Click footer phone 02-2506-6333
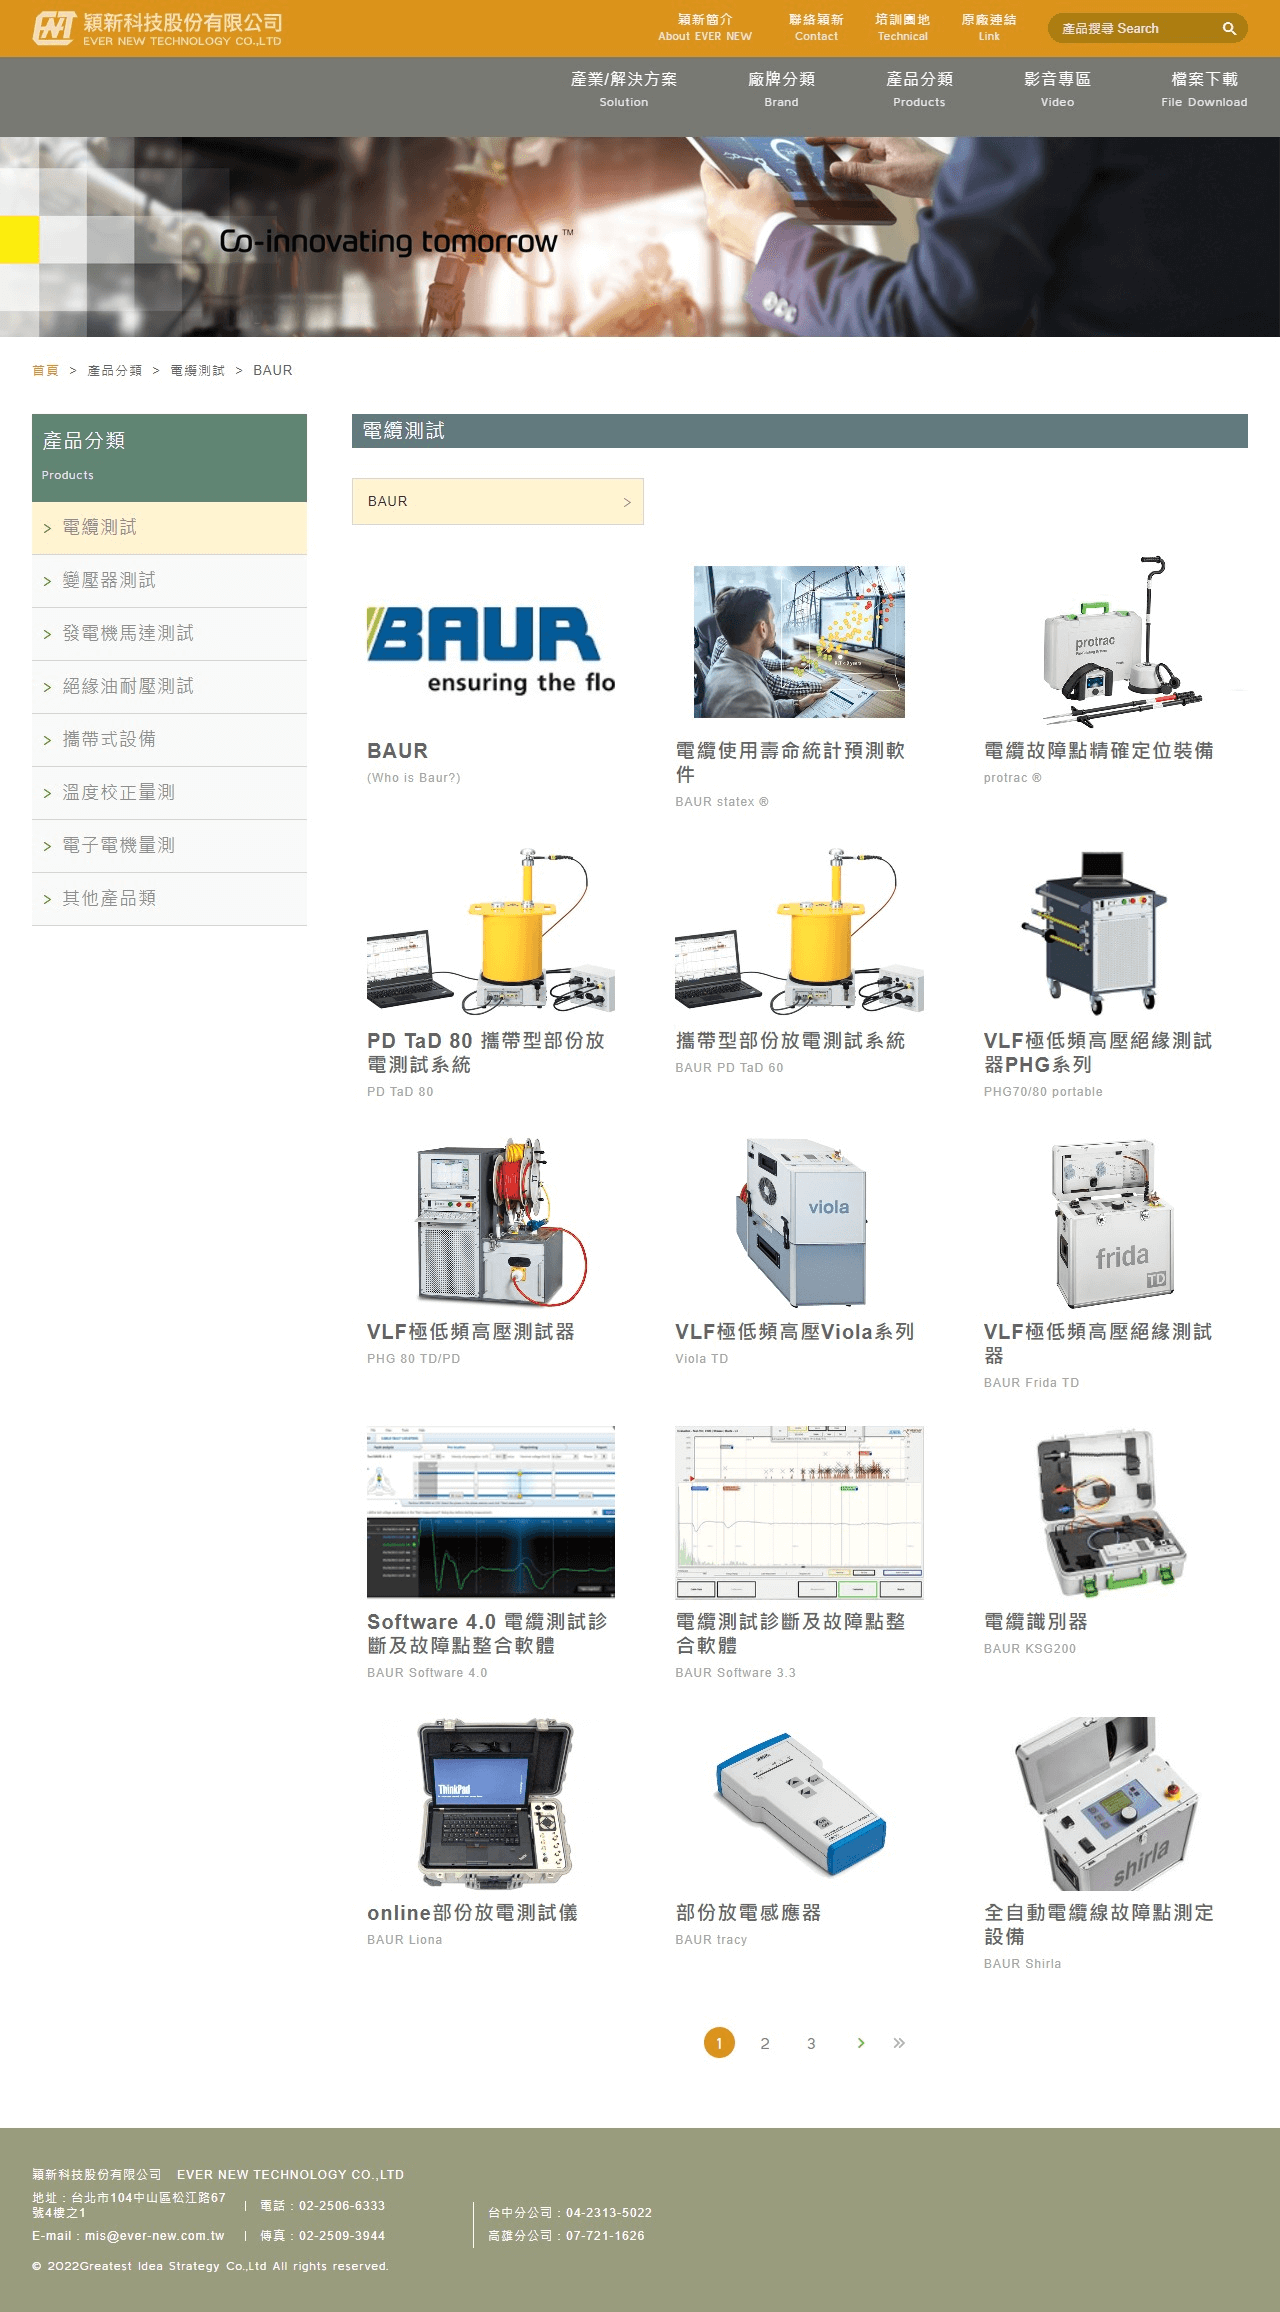Viewport: 1280px width, 2312px height. (x=341, y=2205)
